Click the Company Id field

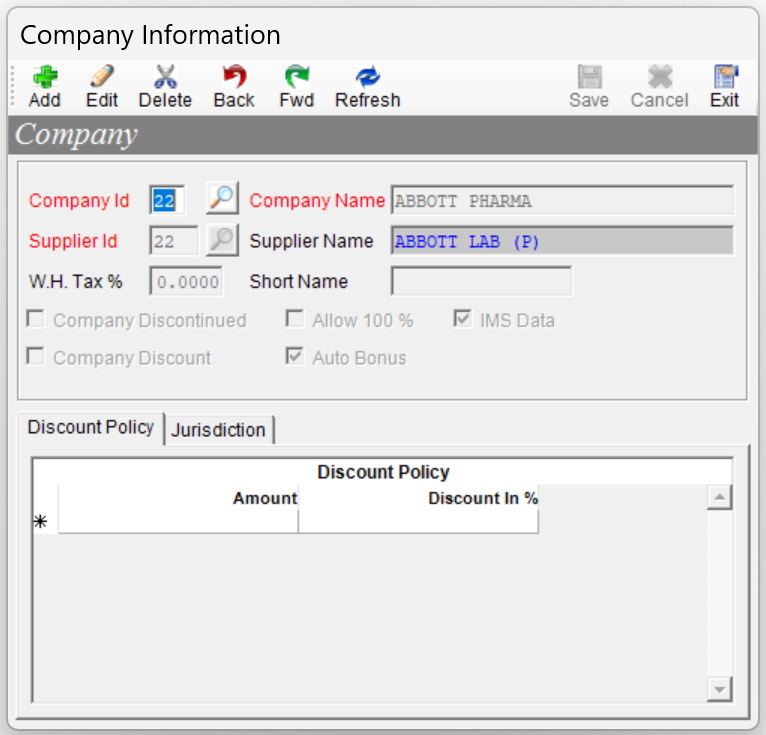167,200
